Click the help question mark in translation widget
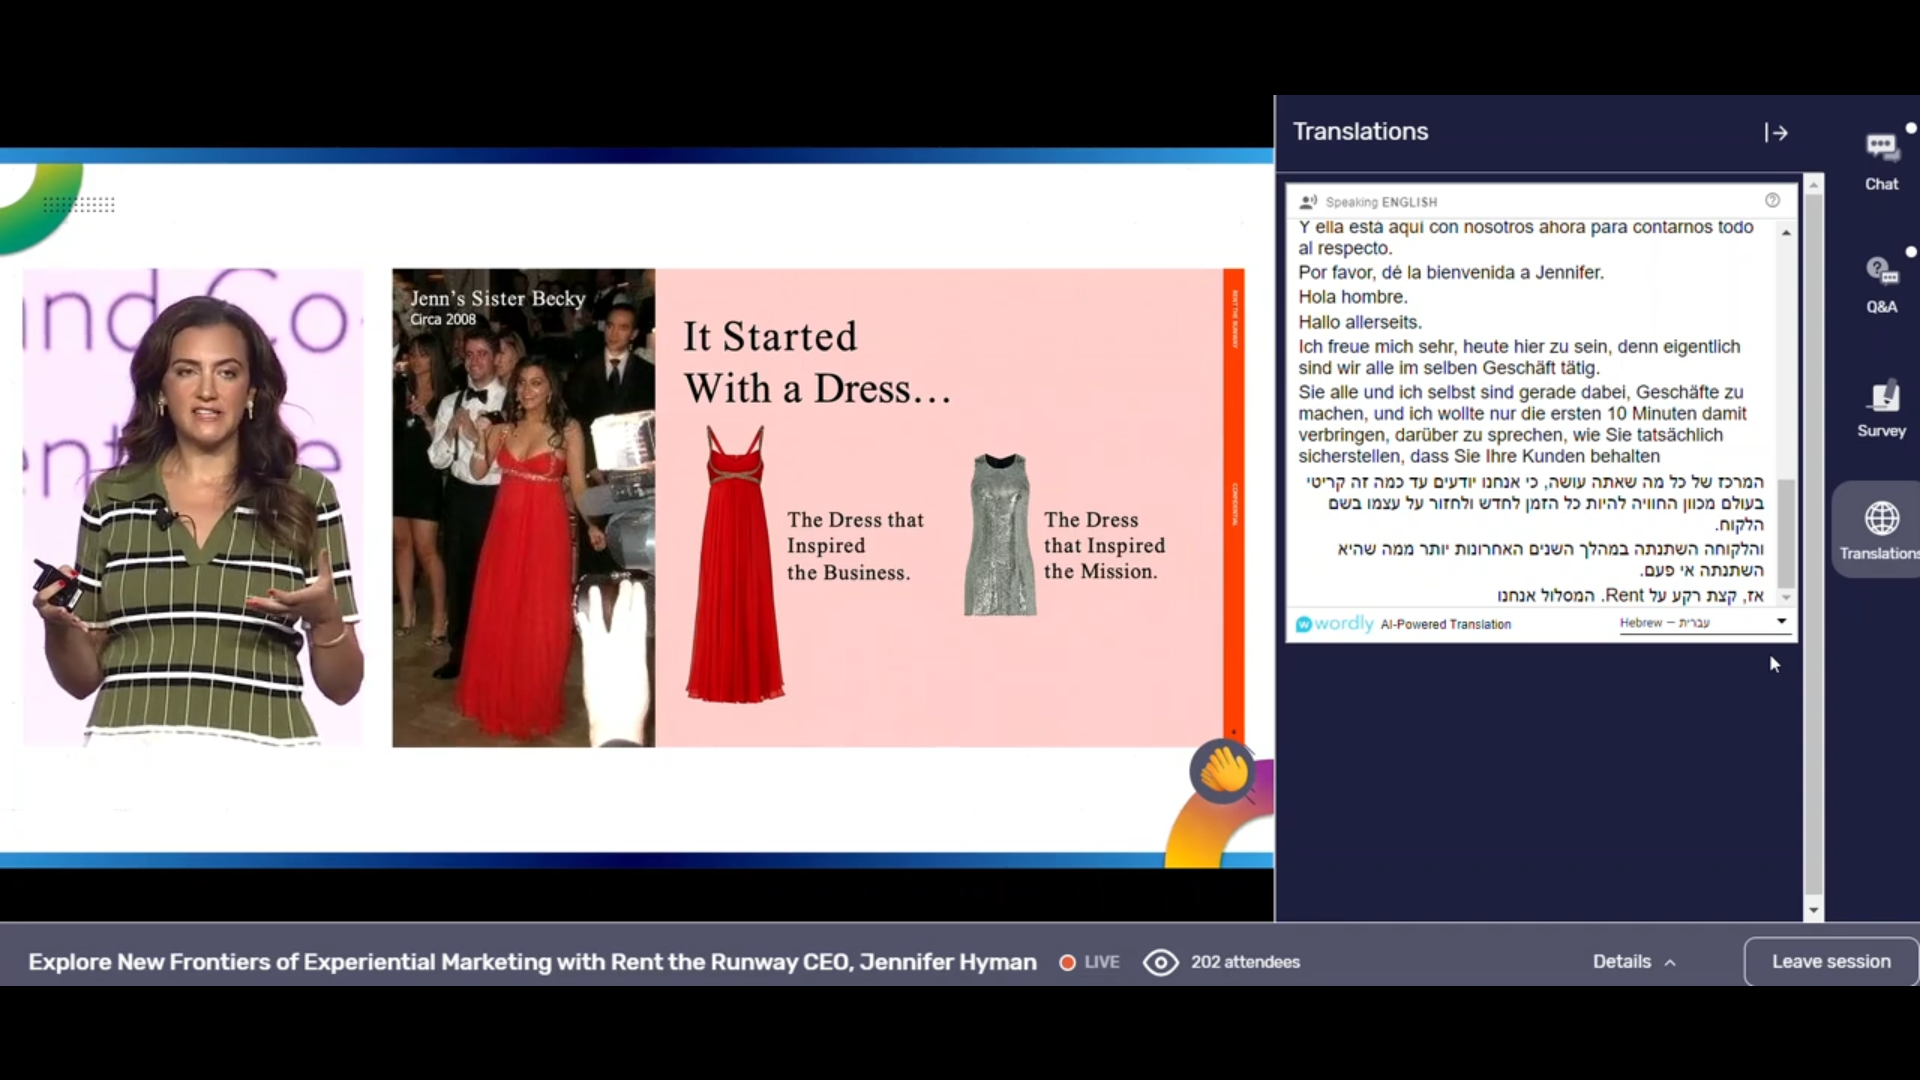The width and height of the screenshot is (1920, 1080). [x=1772, y=200]
